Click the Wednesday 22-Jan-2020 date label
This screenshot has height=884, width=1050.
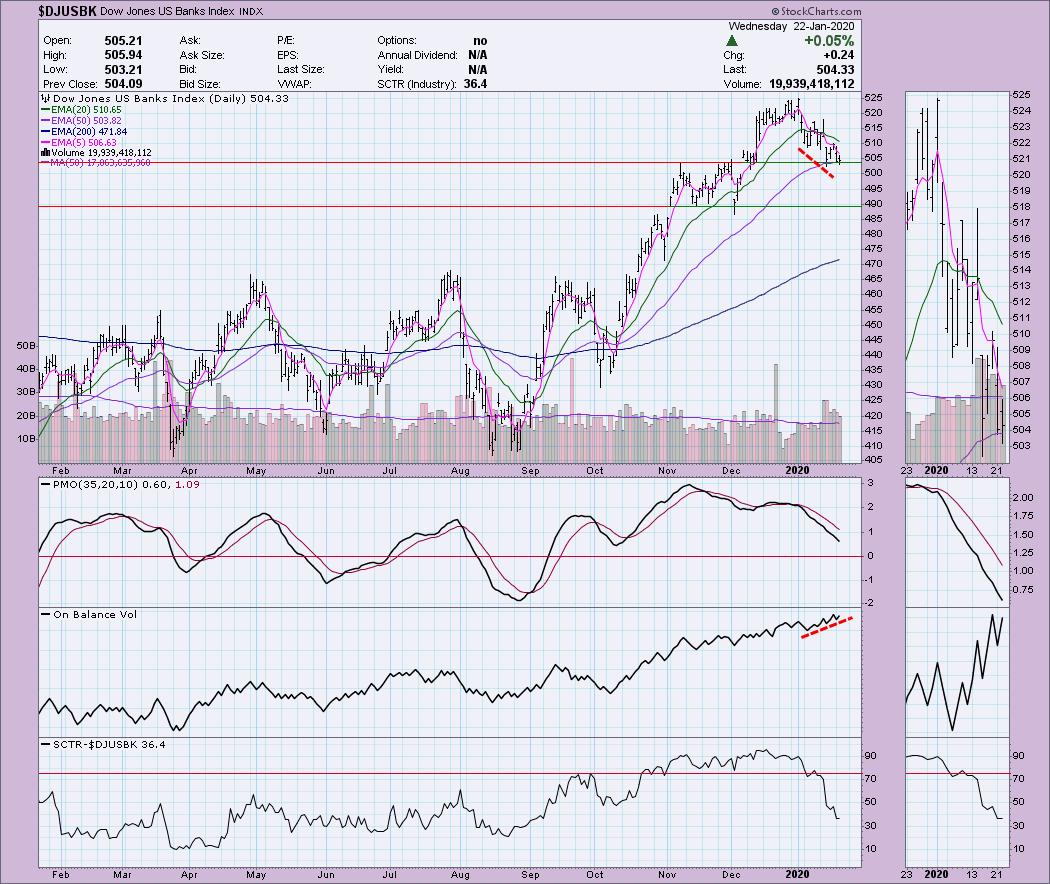[791, 26]
